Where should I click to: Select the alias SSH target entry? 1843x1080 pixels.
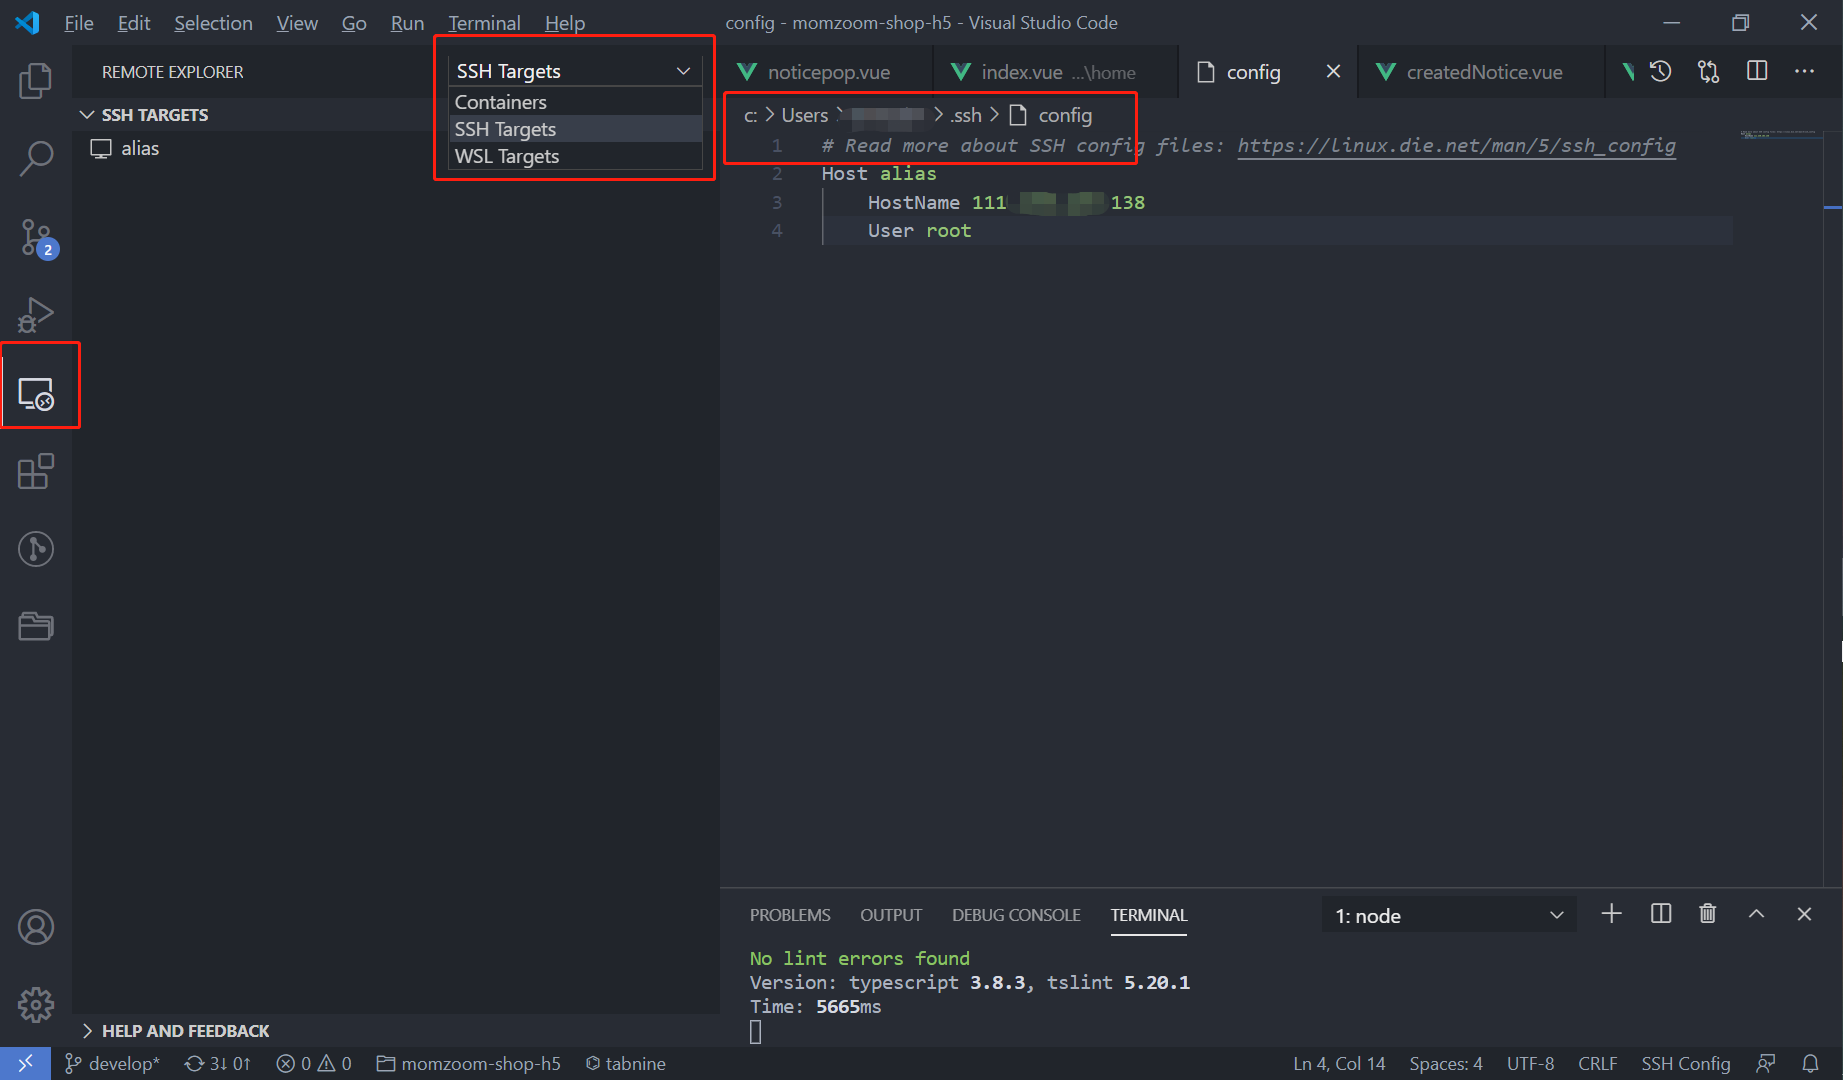(x=140, y=148)
